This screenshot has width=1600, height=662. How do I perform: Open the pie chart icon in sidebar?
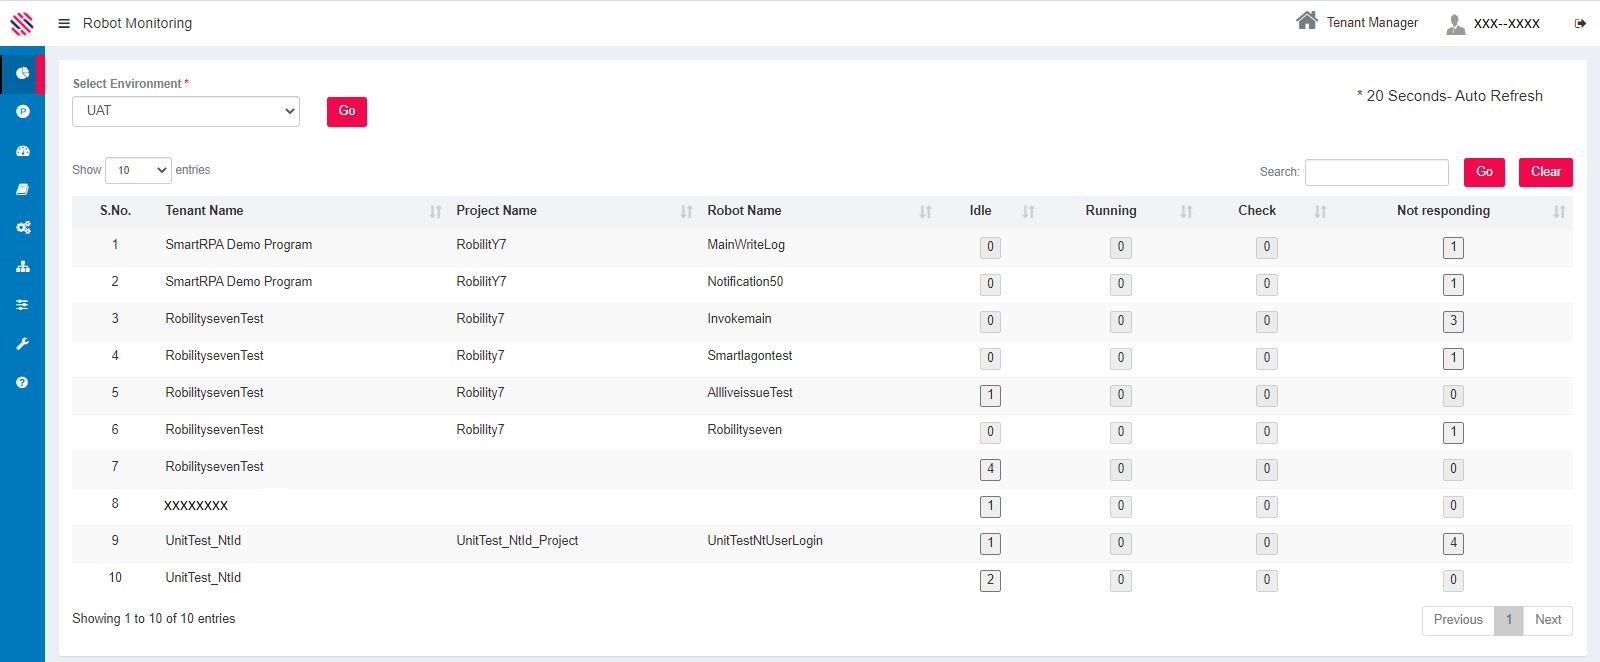(22, 73)
